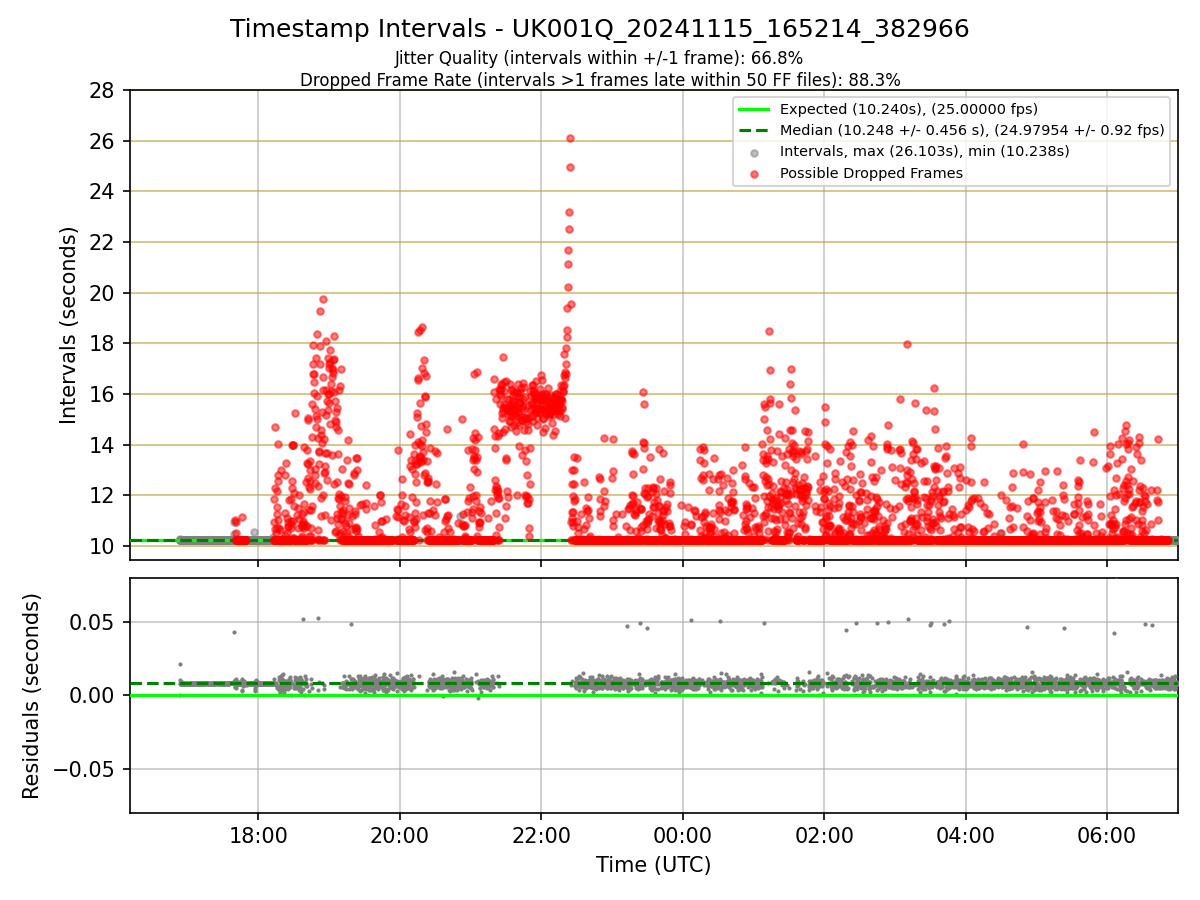Image resolution: width=1200 pixels, height=900 pixels.
Task: Click the 'Expected (10.240s), (25.00000 fps)' legend entry
Action: (x=908, y=109)
